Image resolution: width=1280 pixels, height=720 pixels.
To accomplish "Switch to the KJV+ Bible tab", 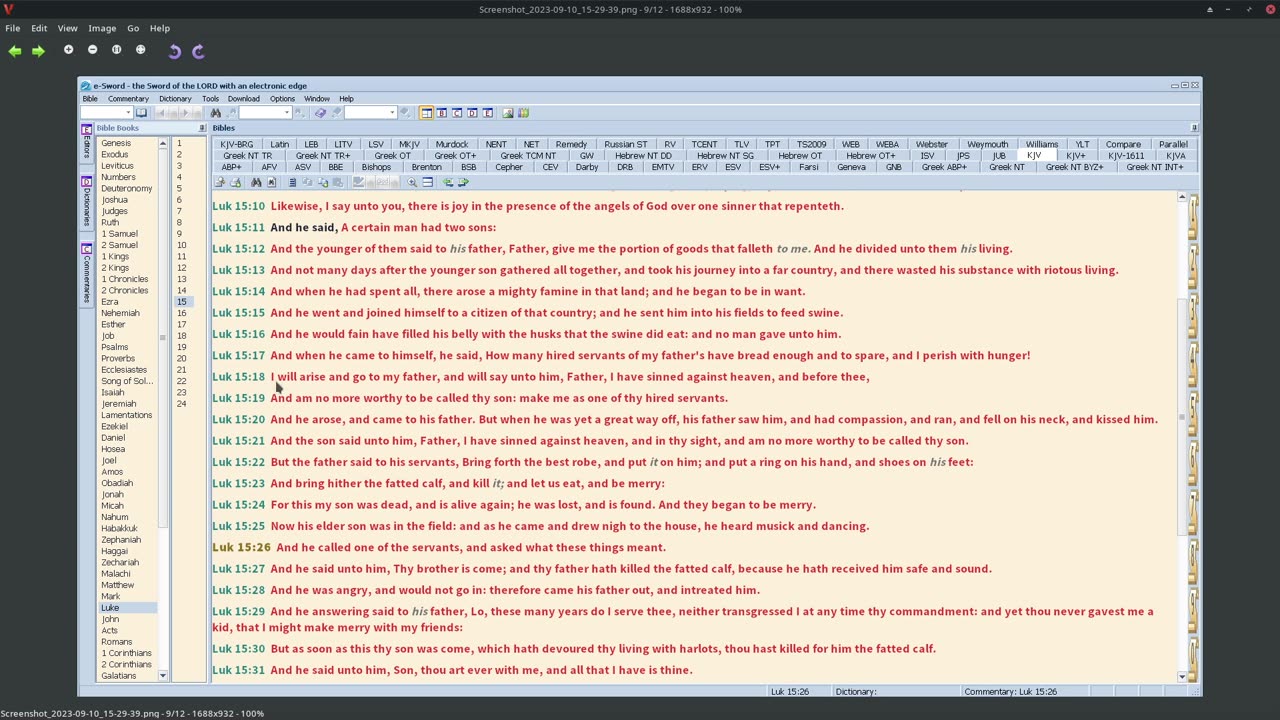I will coord(1076,156).
